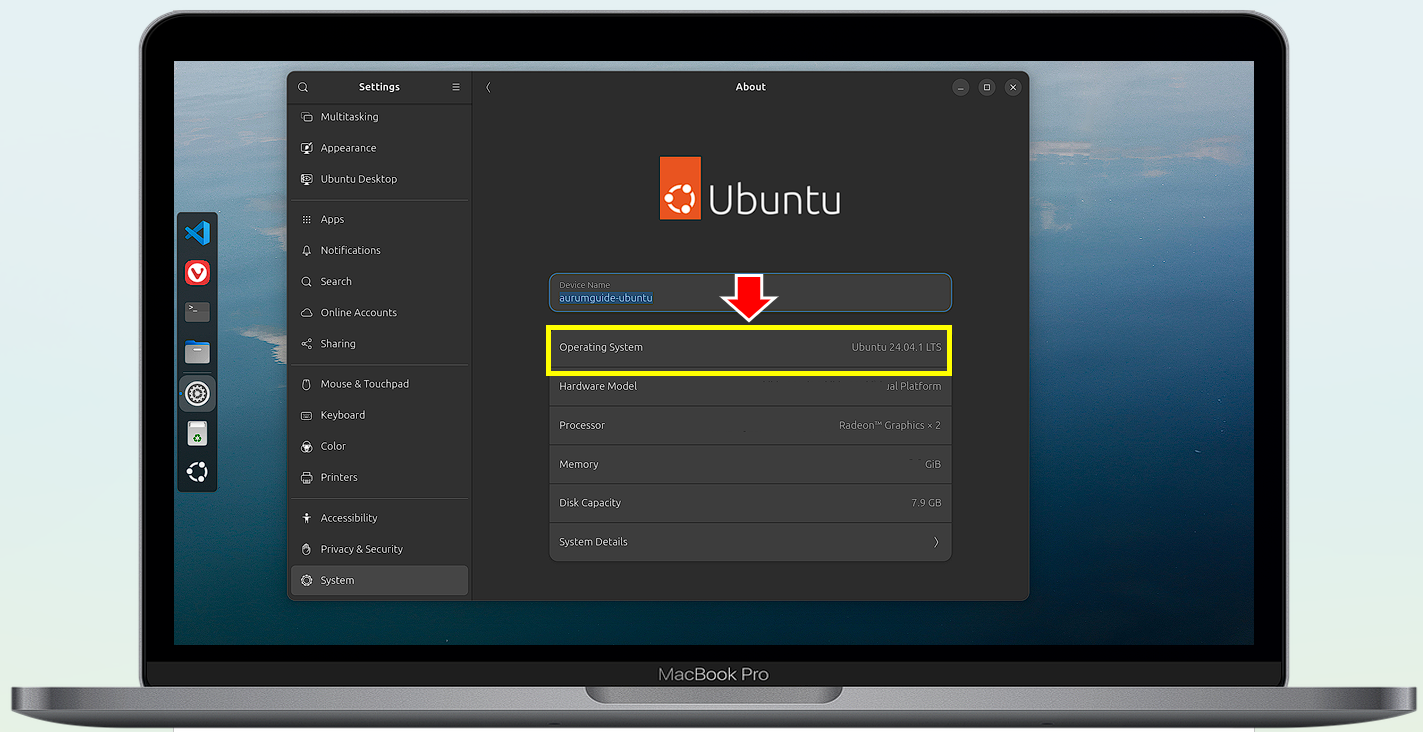The width and height of the screenshot is (1423, 732).
Task: Click the Settings gear icon in the dock
Action: click(197, 393)
